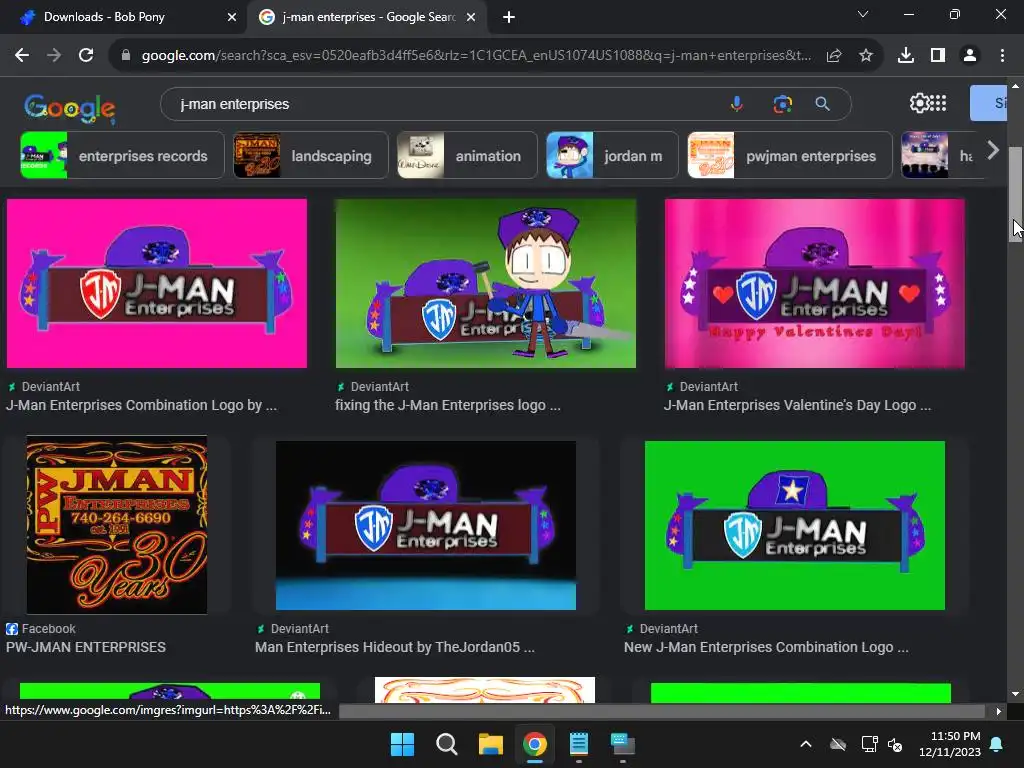The width and height of the screenshot is (1024, 768).
Task: Open Chrome downloads icon
Action: [x=906, y=56]
